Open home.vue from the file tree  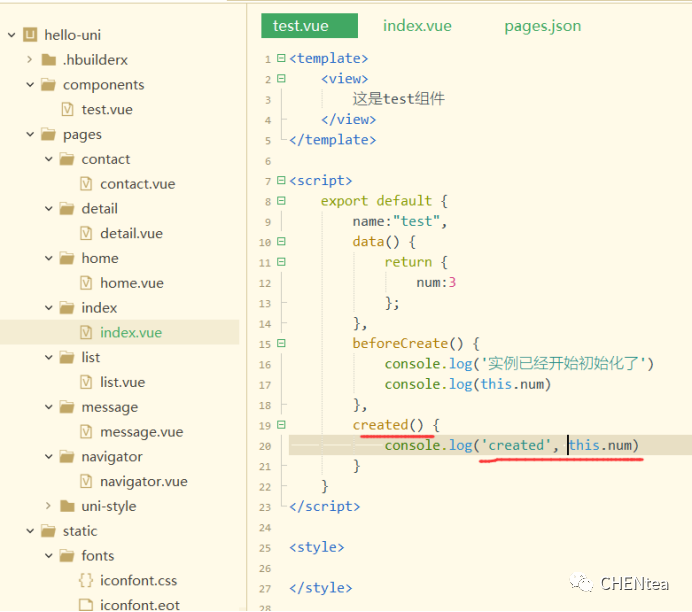coord(131,283)
